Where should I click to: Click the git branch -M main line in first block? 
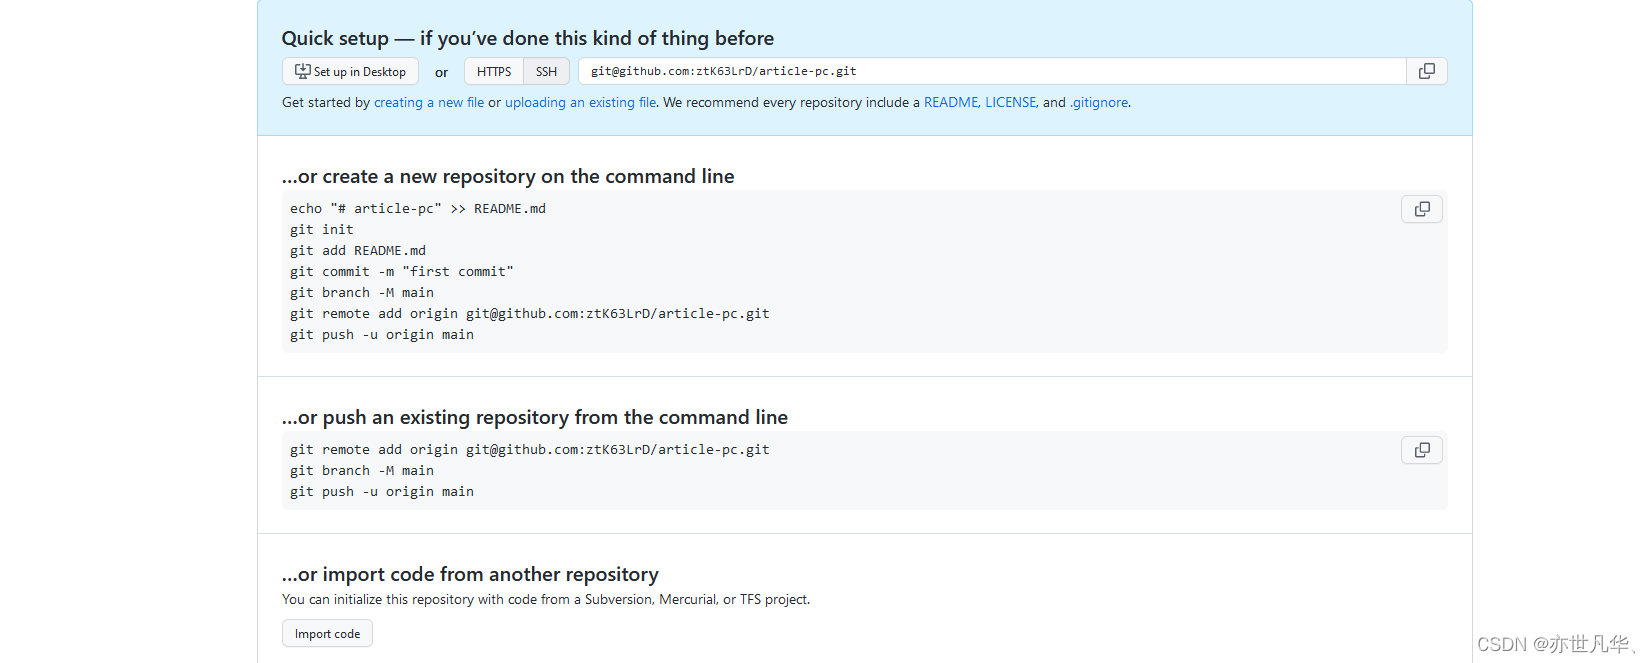click(362, 292)
